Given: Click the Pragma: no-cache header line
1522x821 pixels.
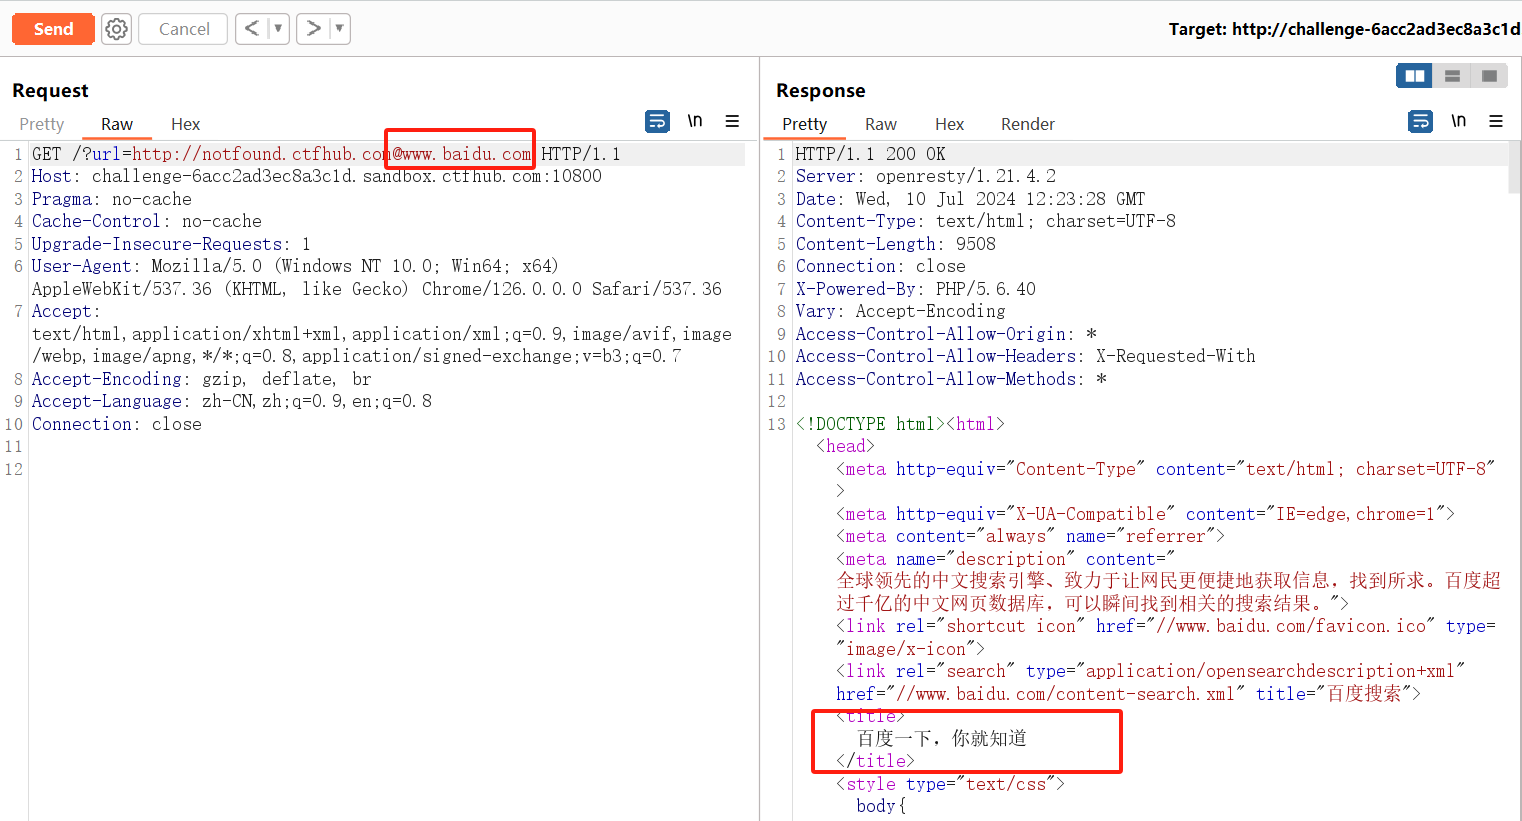Looking at the screenshot, I should click(112, 199).
